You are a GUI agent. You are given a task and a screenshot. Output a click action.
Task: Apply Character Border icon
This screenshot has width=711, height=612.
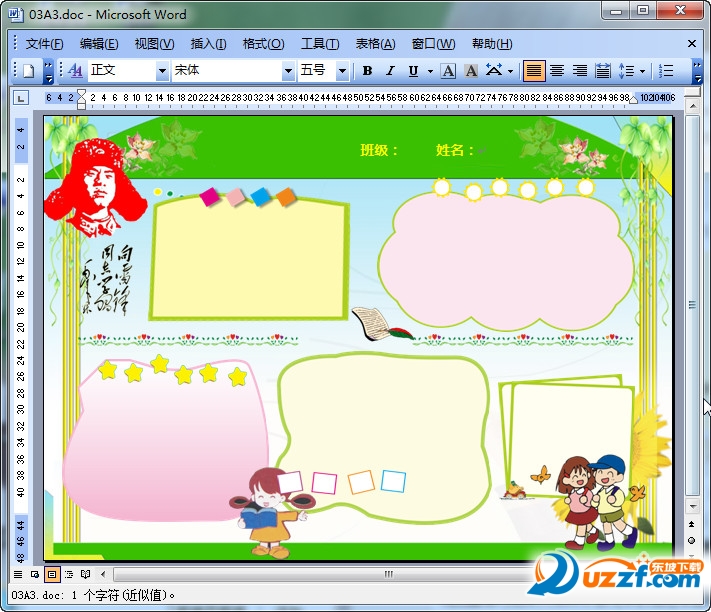(x=448, y=71)
